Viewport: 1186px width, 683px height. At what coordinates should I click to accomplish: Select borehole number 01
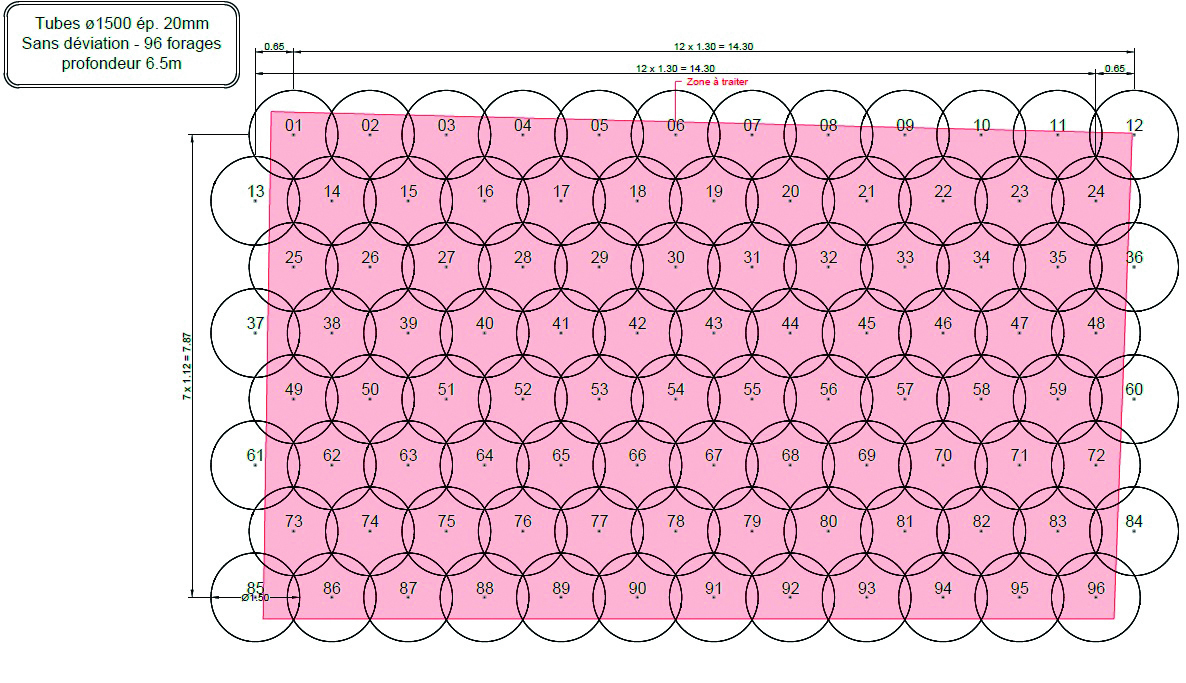click(x=293, y=126)
